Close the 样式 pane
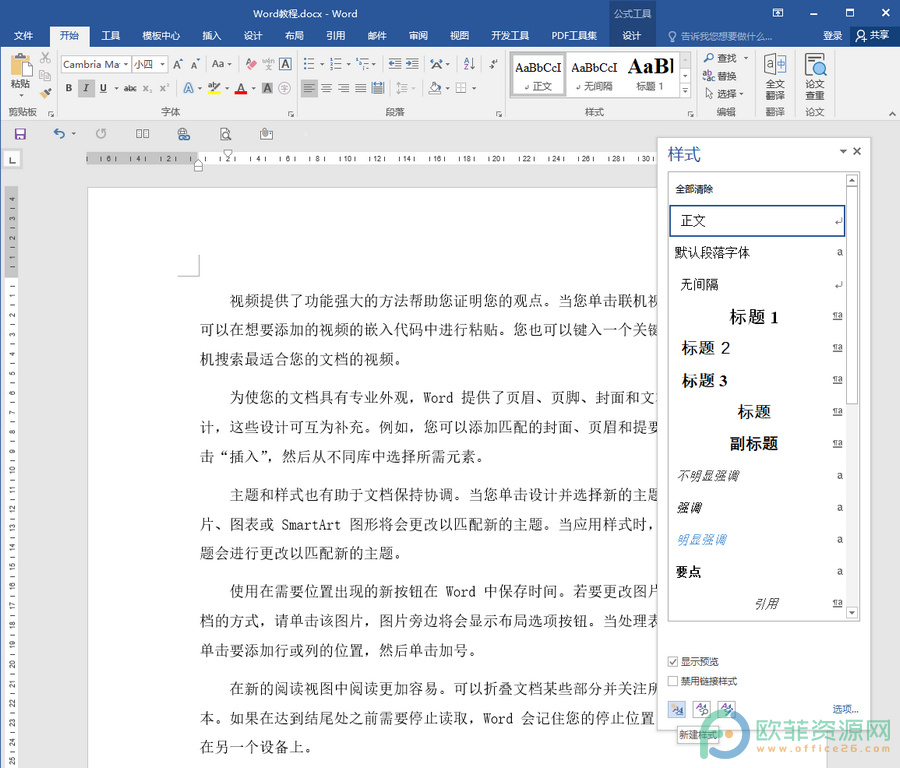The width and height of the screenshot is (900, 768). pos(857,151)
